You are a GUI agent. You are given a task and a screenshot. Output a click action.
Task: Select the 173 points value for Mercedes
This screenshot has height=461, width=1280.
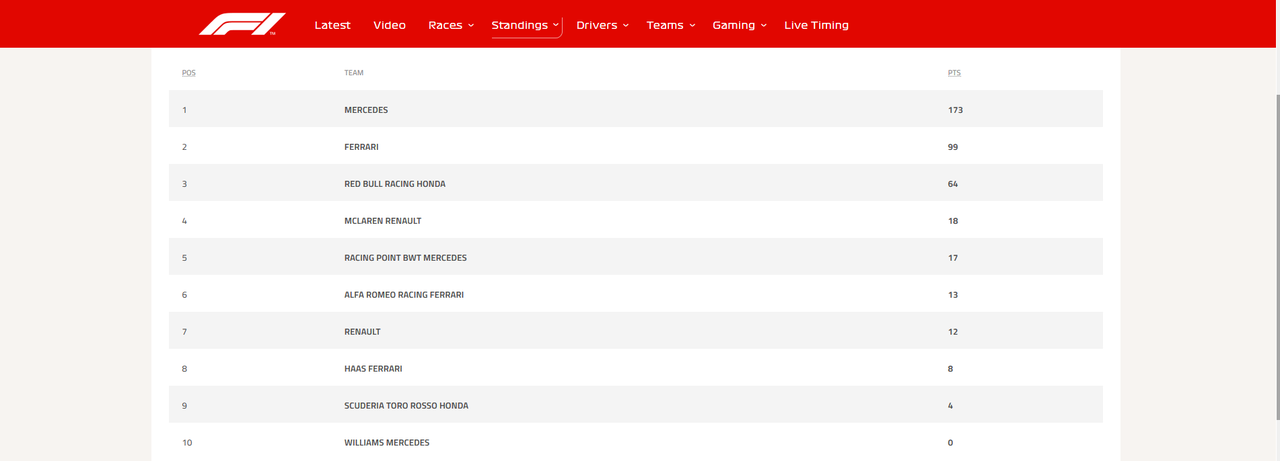point(955,110)
